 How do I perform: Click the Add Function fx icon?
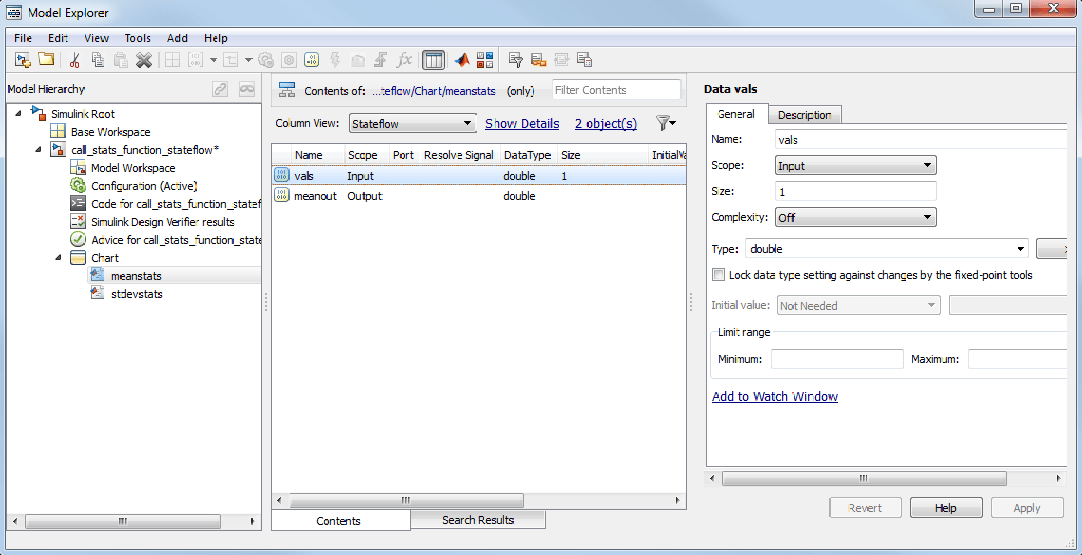point(404,60)
